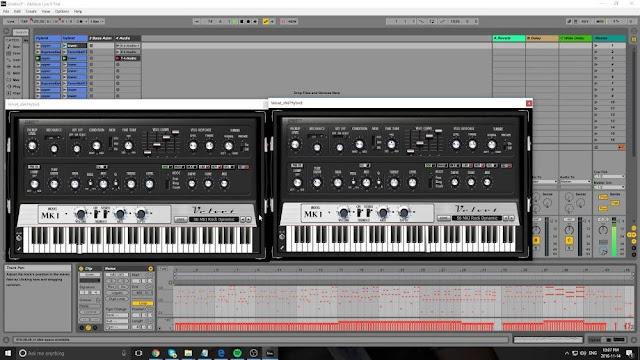Click the A Reverb return track header
640x360 pixels.
pyautogui.click(x=509, y=38)
